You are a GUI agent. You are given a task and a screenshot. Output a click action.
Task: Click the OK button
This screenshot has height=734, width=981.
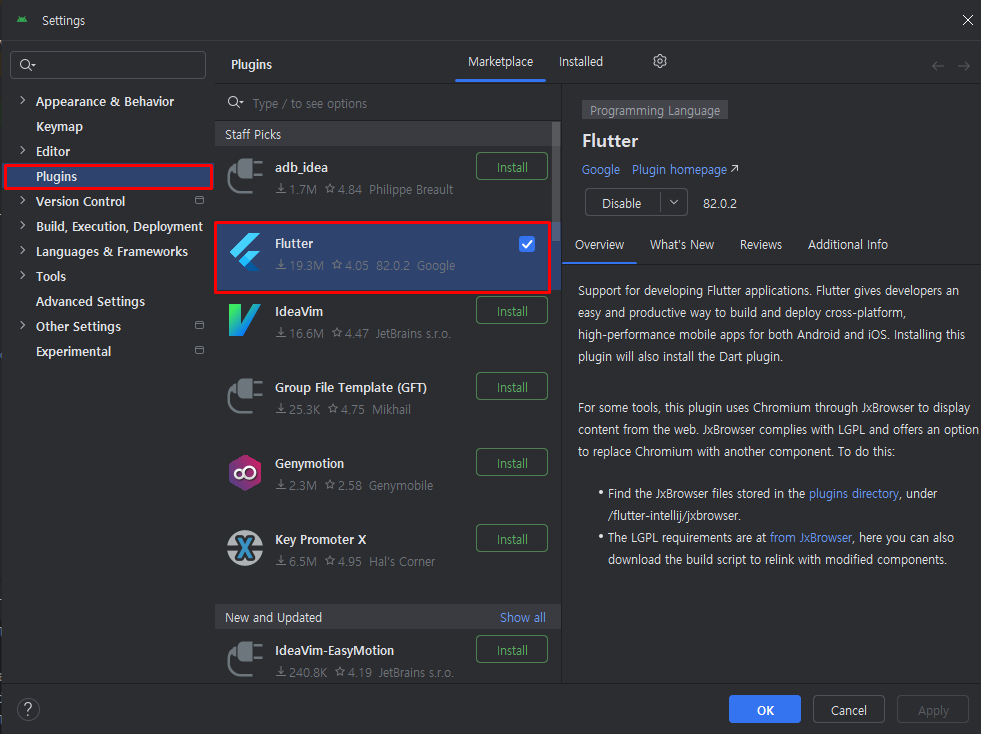click(765, 710)
